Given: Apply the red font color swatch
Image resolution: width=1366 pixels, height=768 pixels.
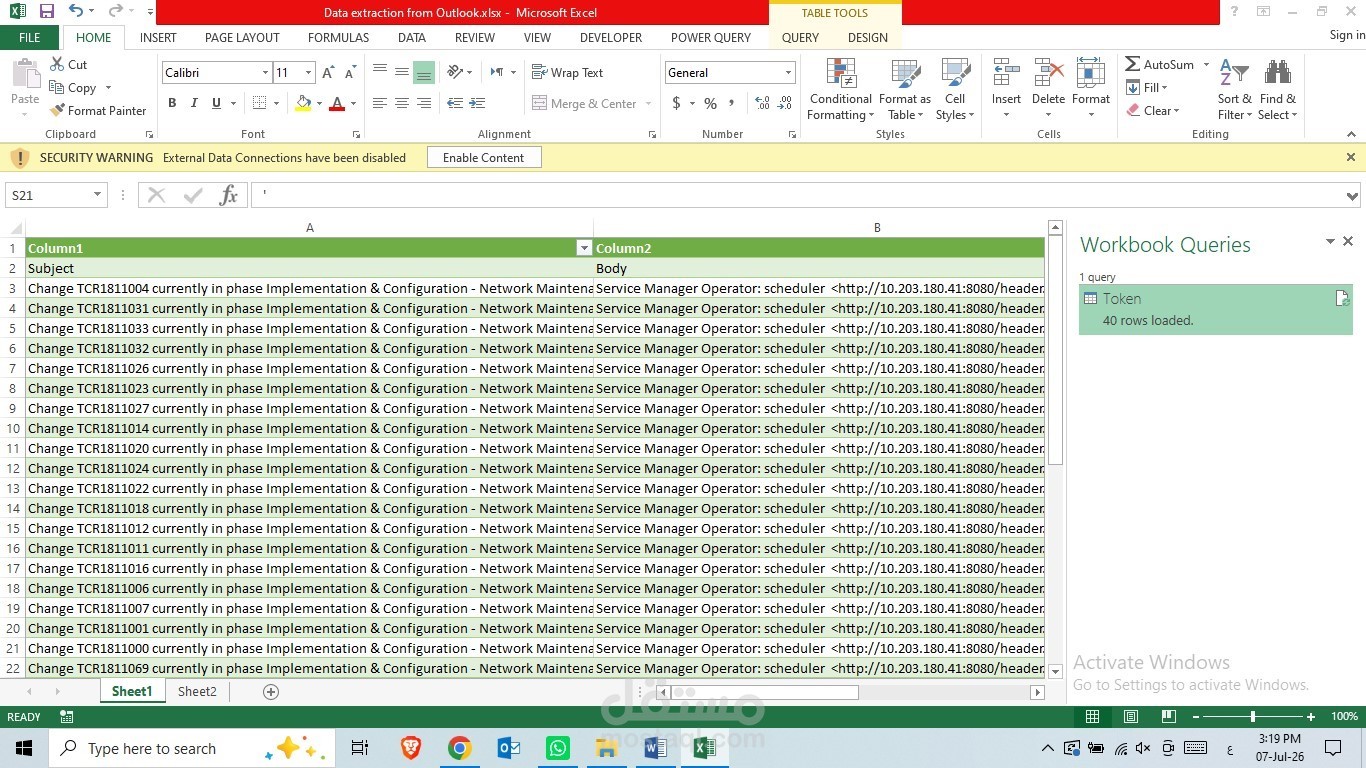Looking at the screenshot, I should [337, 103].
